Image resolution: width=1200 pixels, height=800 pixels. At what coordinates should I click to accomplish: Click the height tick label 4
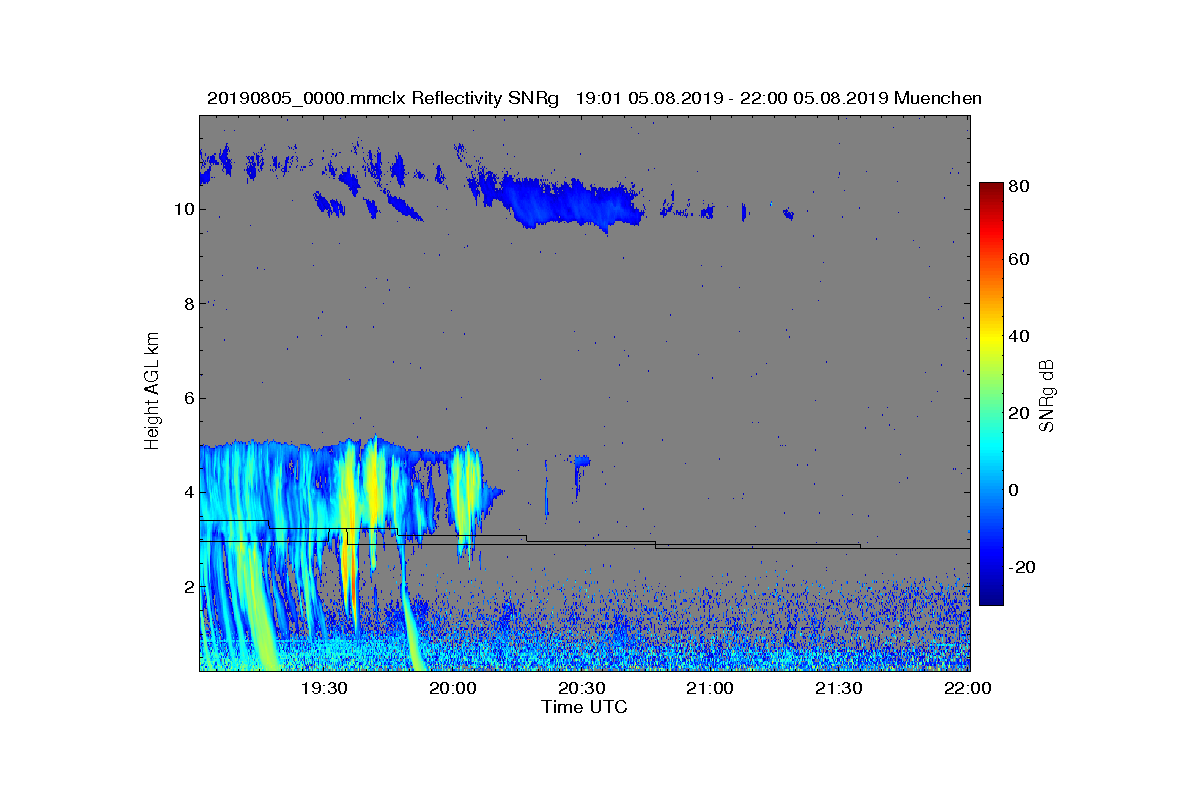pyautogui.click(x=187, y=492)
